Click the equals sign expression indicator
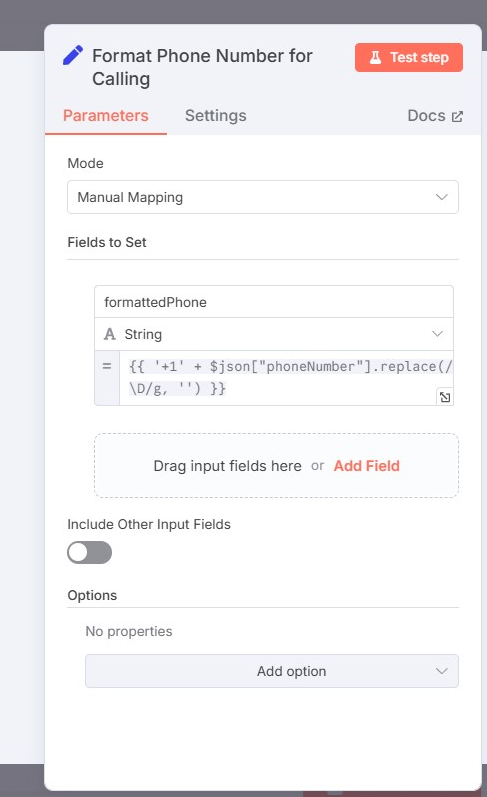The image size is (487, 797). (x=107, y=366)
